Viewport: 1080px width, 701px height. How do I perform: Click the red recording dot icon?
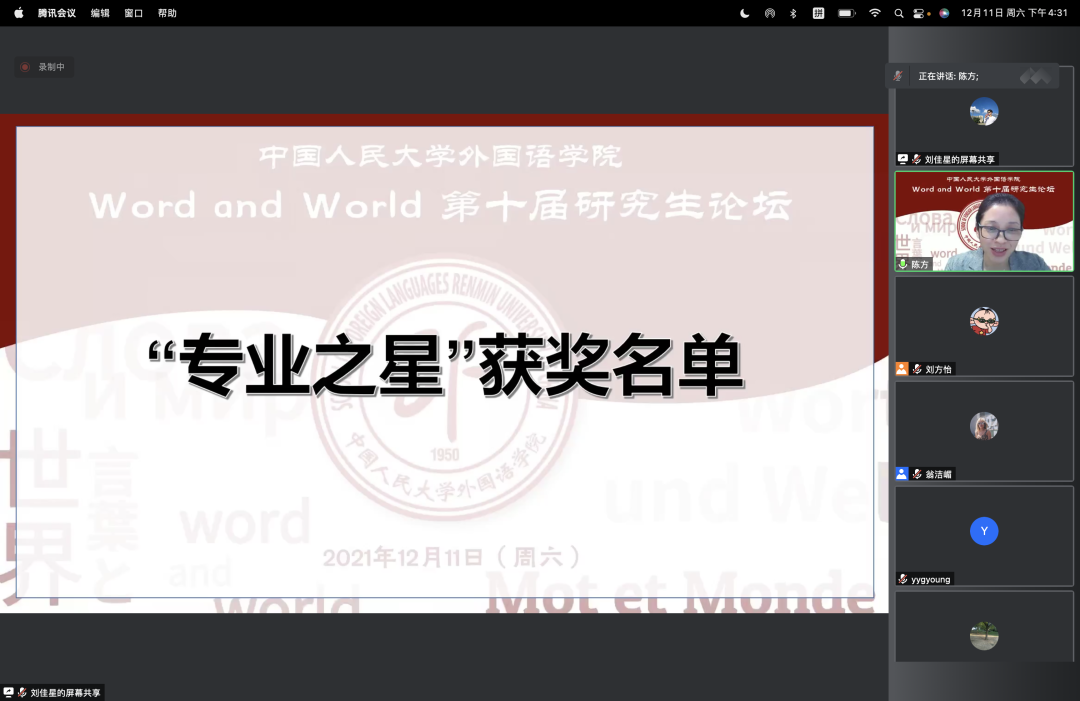tap(25, 67)
